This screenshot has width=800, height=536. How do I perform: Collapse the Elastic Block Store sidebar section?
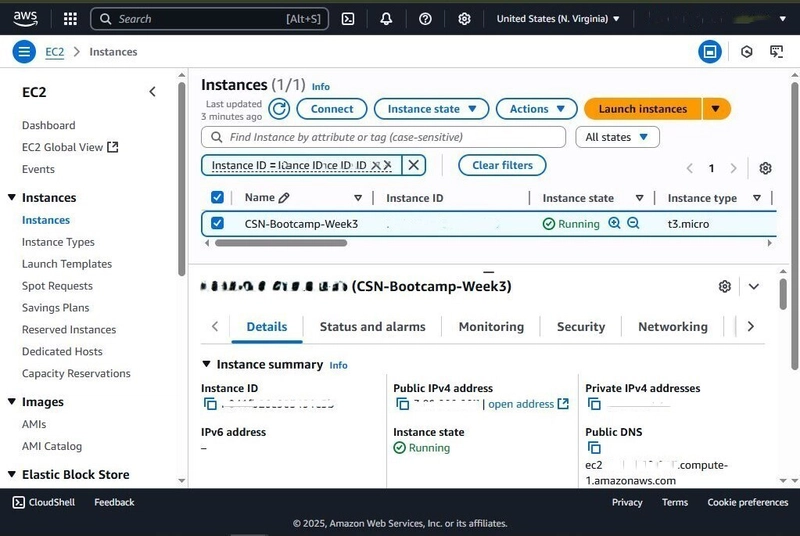tap(12, 474)
